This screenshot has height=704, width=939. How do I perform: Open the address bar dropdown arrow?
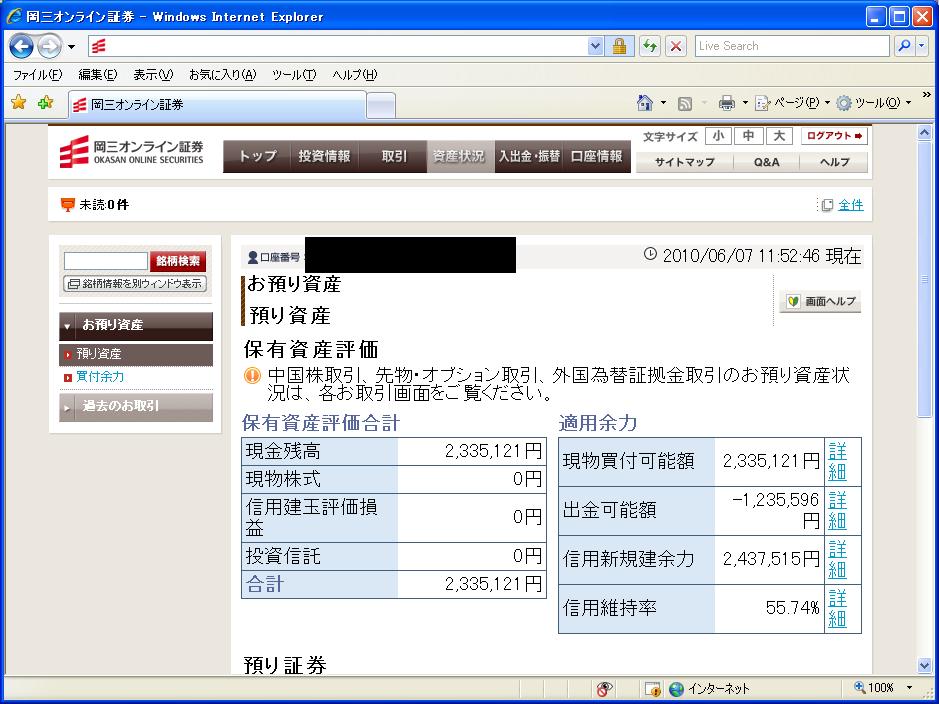[x=596, y=46]
